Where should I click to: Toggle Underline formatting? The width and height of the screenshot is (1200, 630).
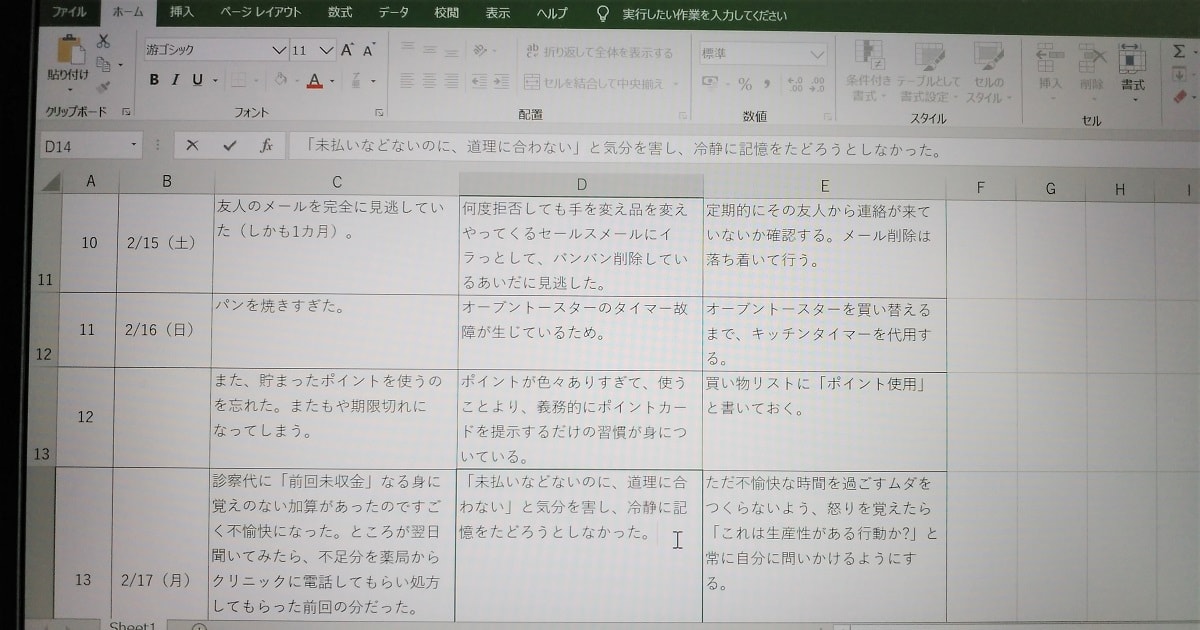pos(197,80)
